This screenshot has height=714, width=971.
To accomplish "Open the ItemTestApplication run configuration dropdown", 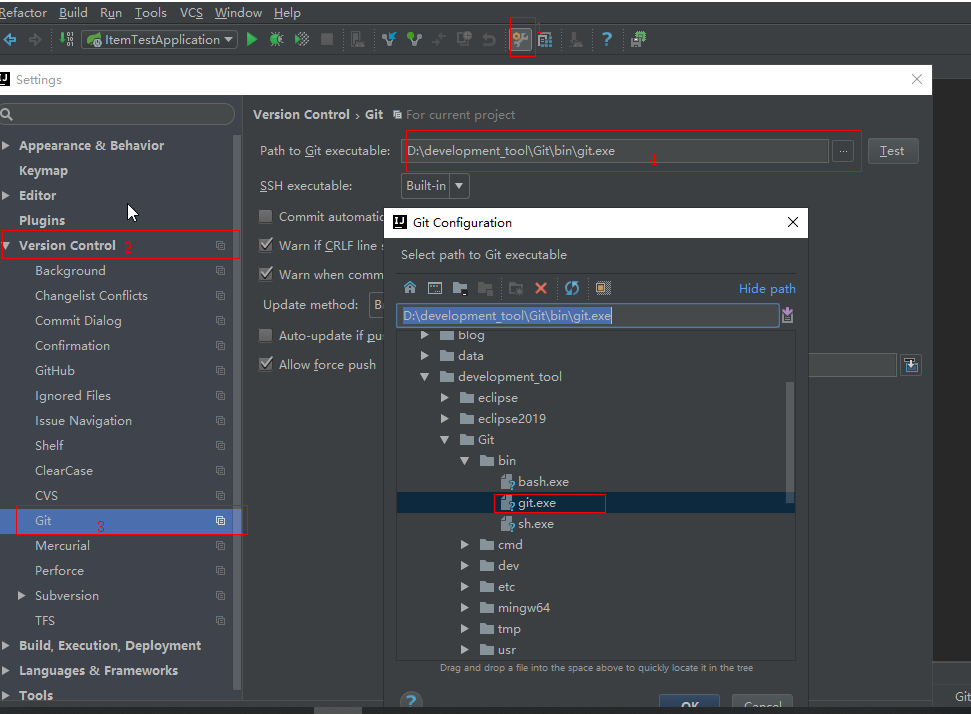I will pos(160,40).
